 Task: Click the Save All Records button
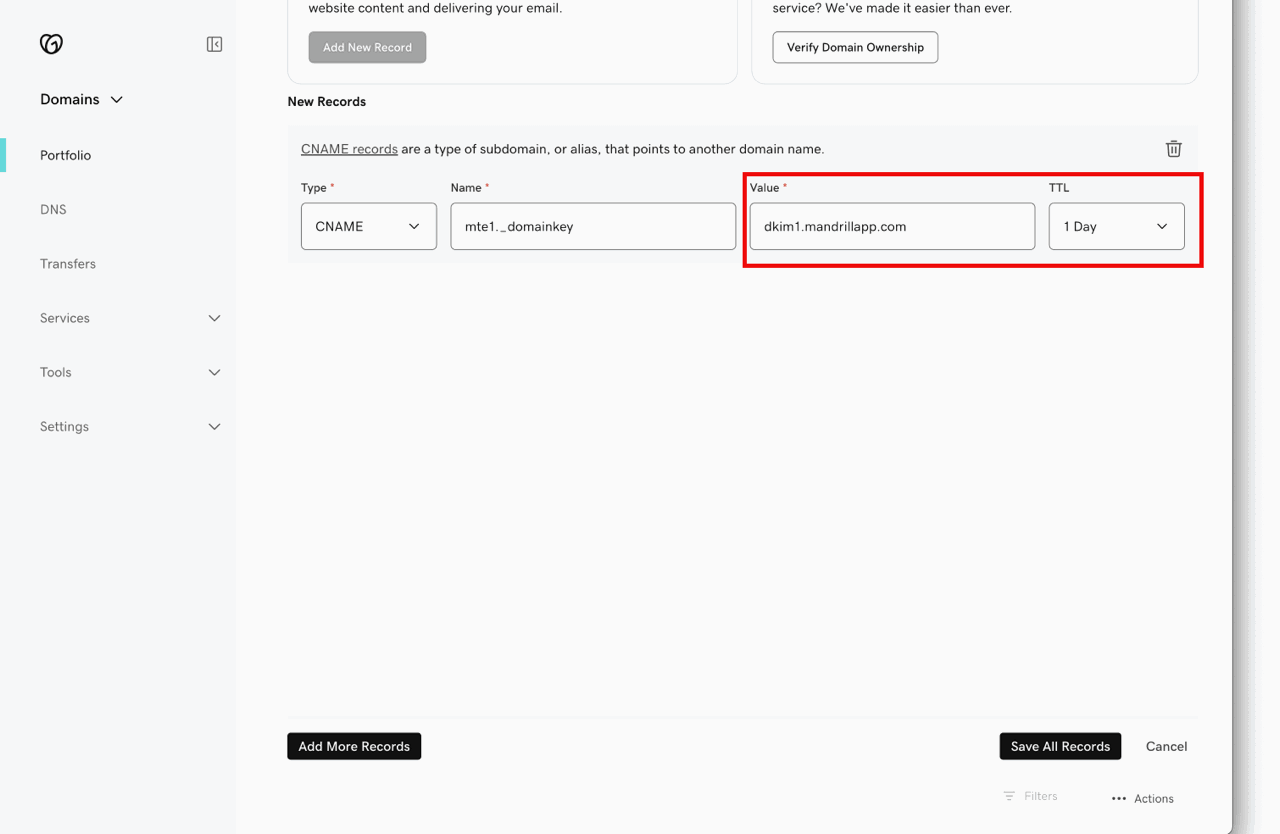point(1060,746)
